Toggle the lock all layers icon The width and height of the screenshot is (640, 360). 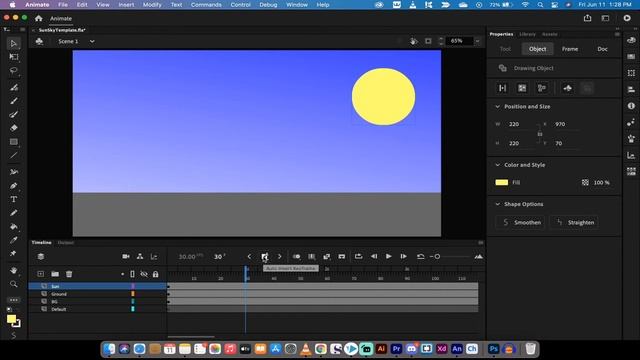coord(156,274)
